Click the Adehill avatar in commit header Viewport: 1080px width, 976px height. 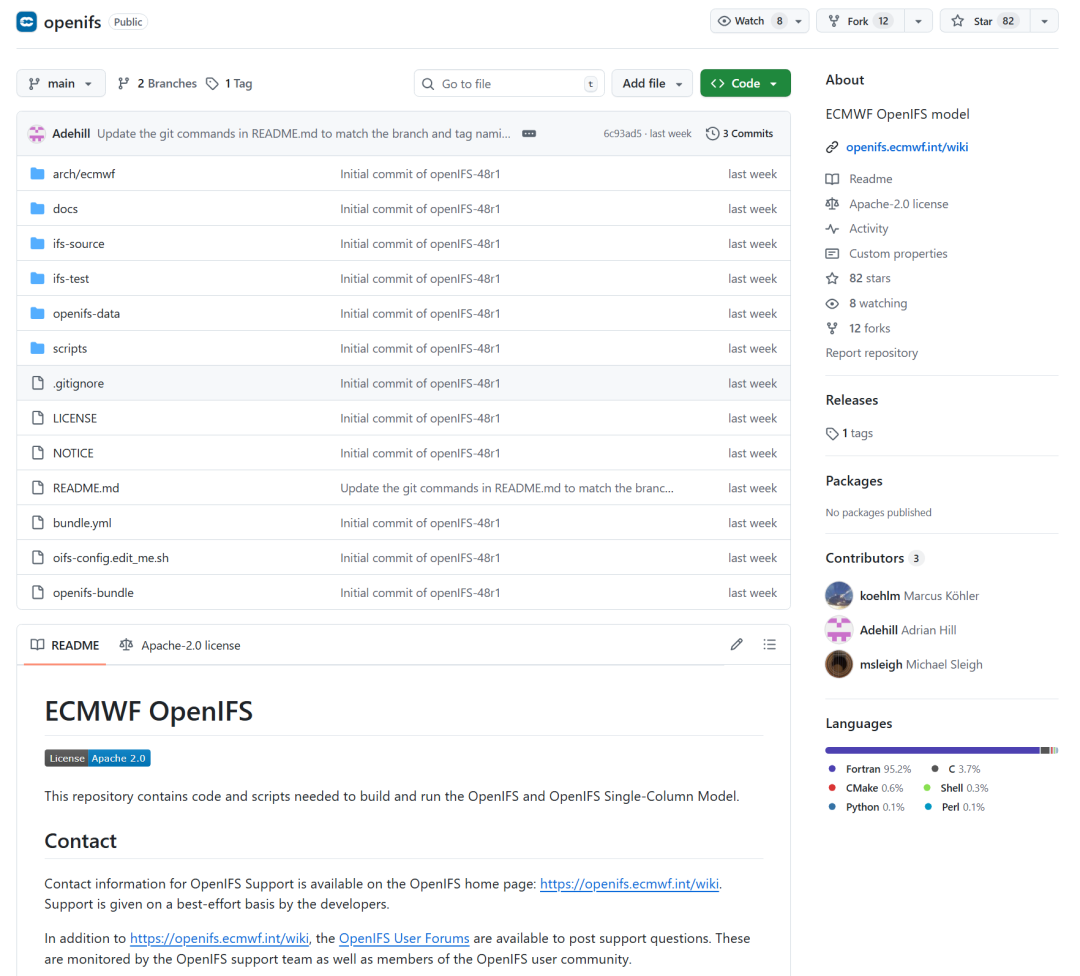(37, 134)
